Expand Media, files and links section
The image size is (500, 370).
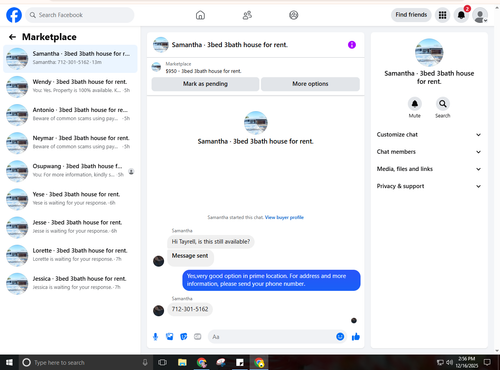point(429,169)
